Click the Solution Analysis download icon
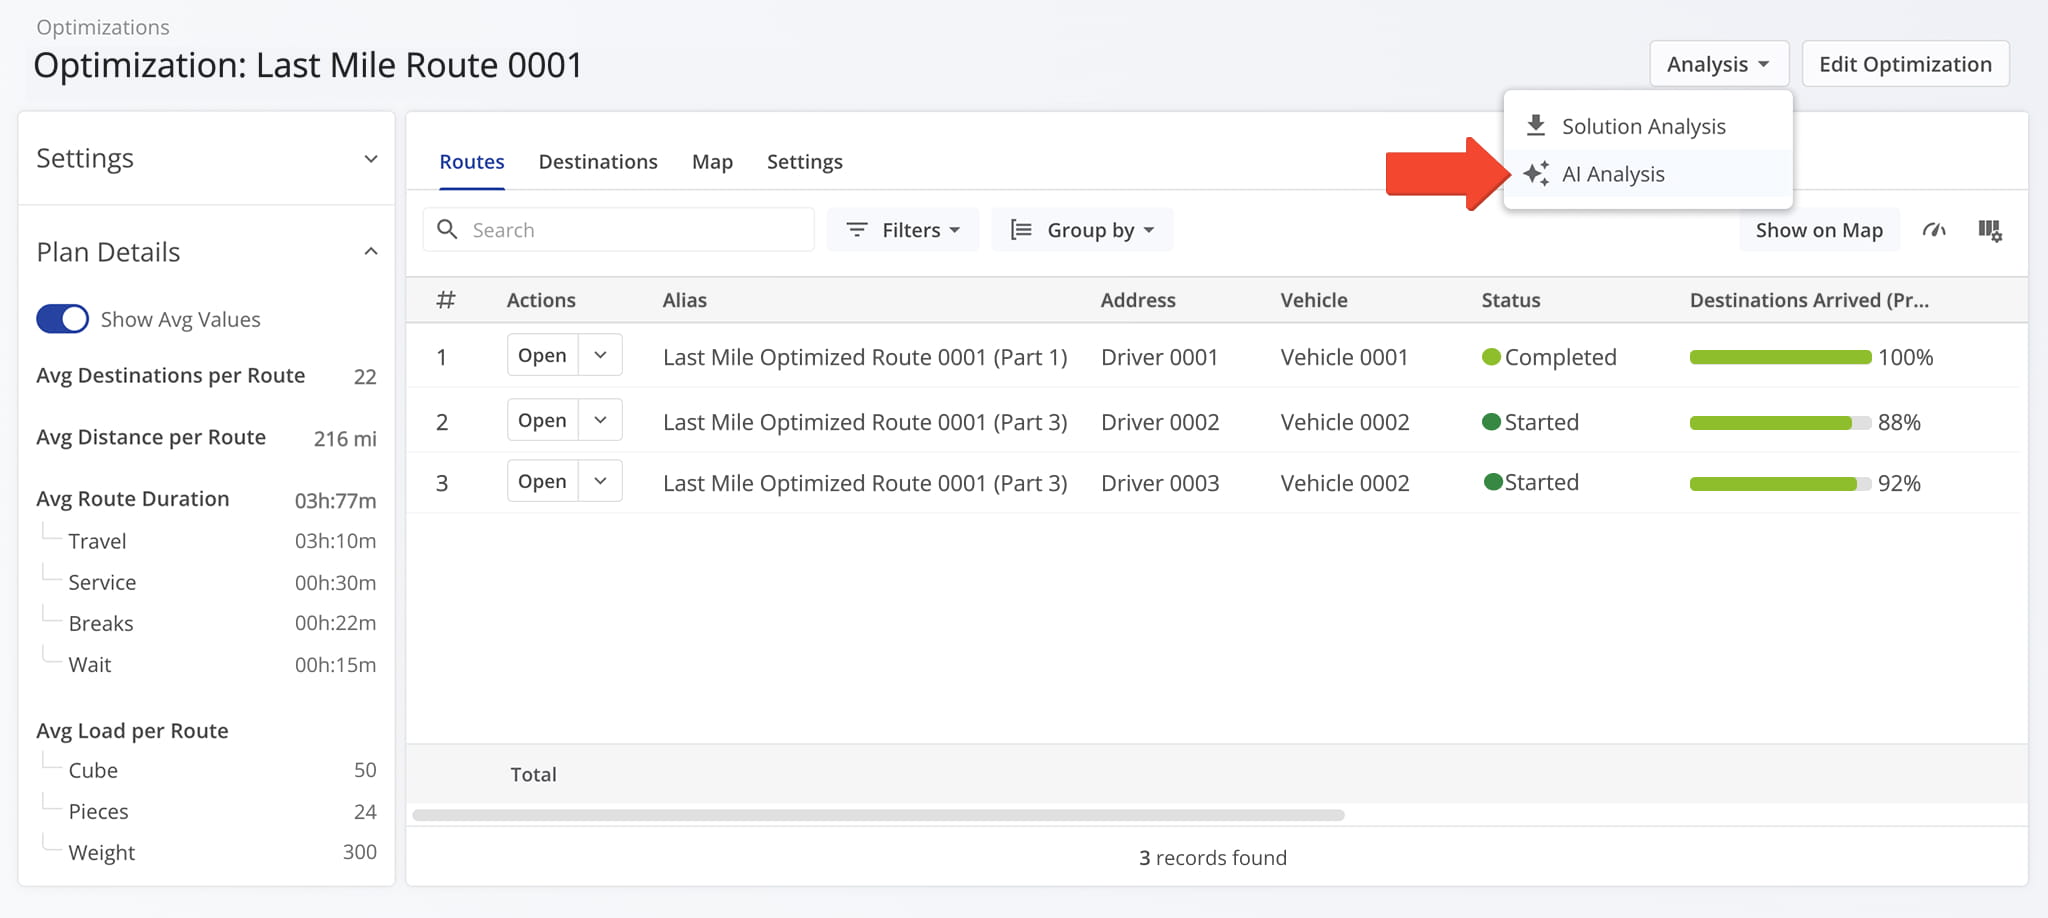The width and height of the screenshot is (2048, 918). (1536, 126)
